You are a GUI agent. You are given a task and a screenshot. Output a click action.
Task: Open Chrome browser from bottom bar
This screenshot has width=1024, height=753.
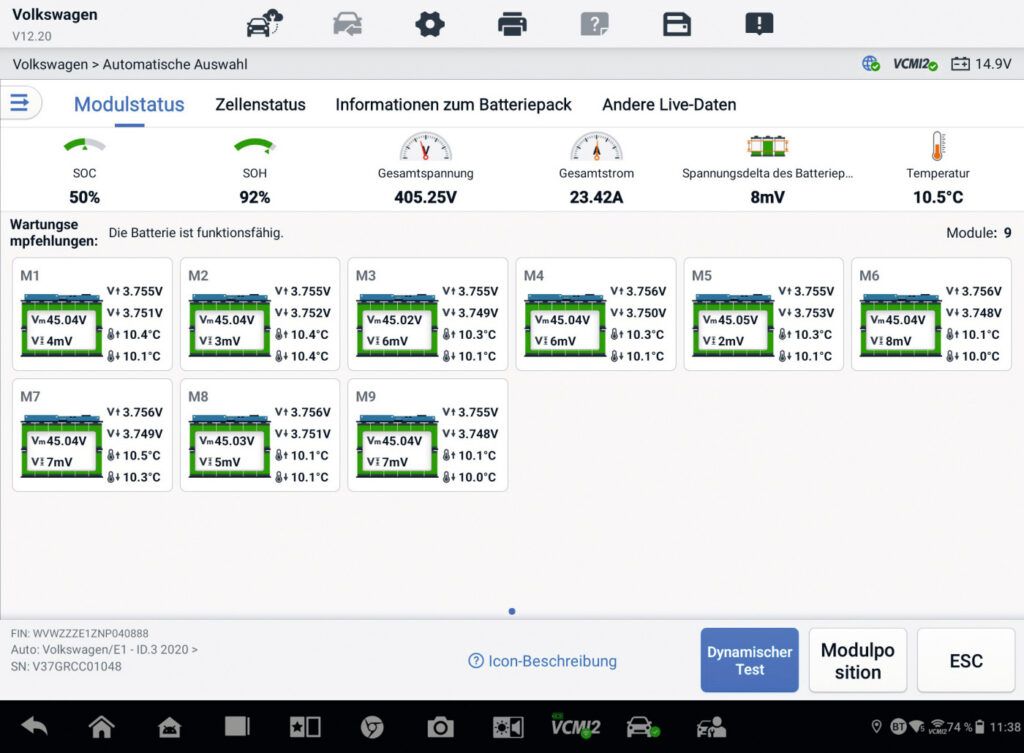pos(372,727)
